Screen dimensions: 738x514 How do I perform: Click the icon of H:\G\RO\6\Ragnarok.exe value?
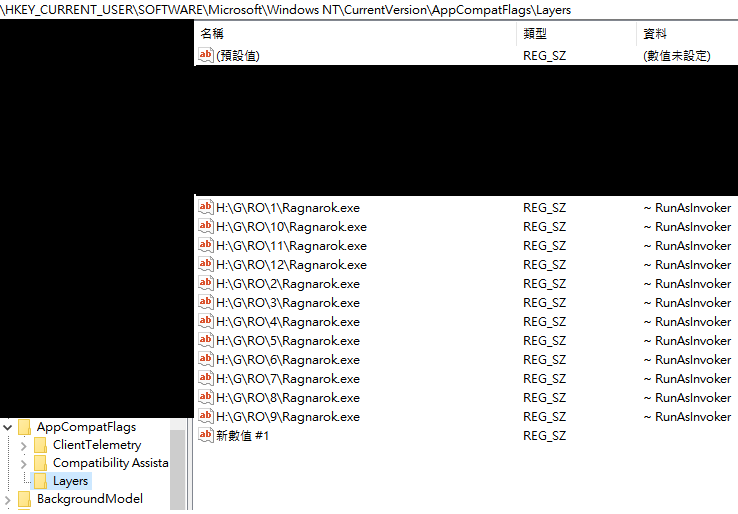(x=206, y=359)
